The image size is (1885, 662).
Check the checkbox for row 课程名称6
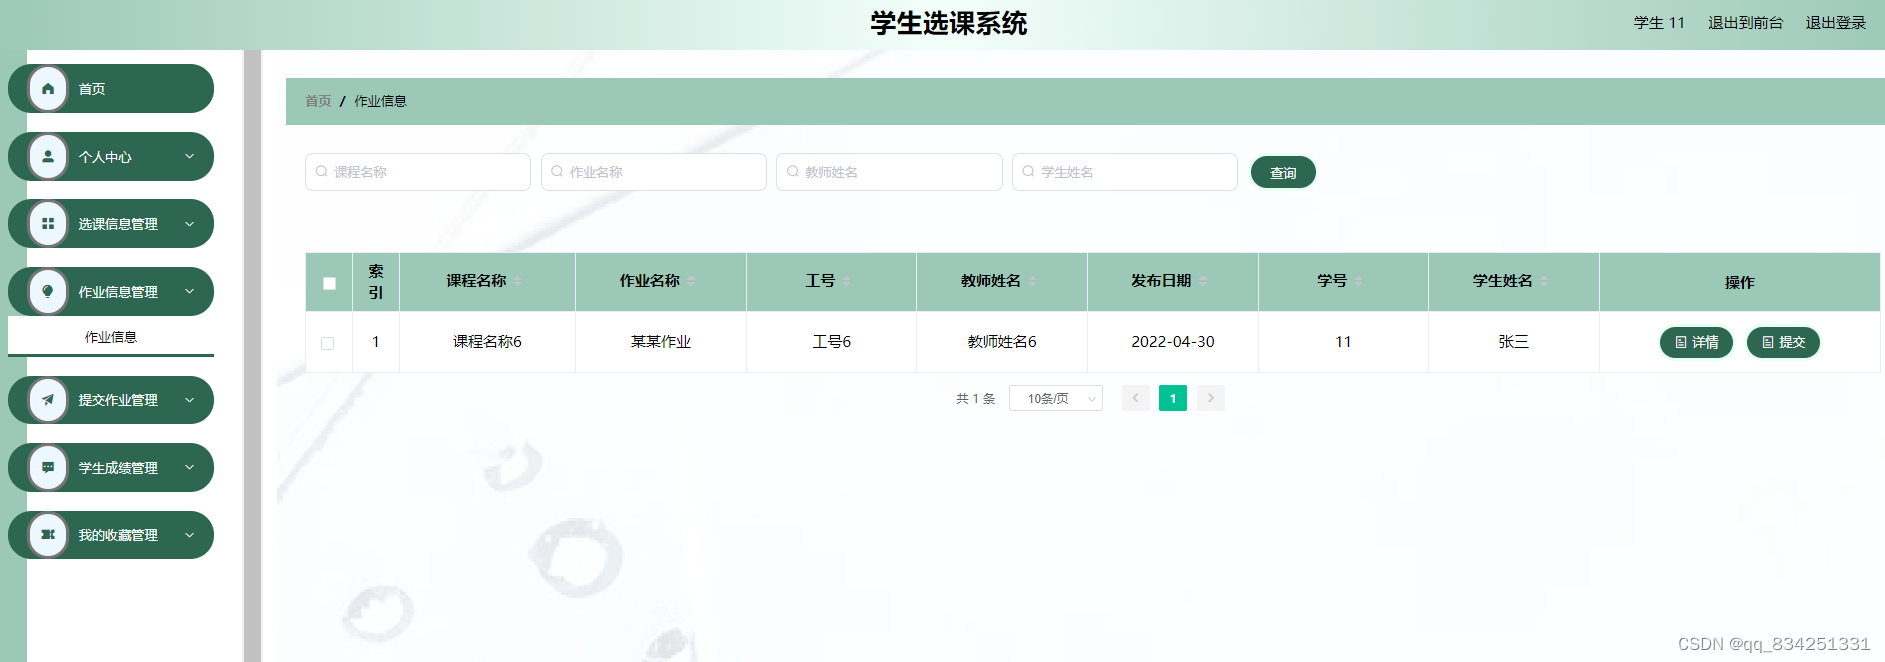point(327,343)
